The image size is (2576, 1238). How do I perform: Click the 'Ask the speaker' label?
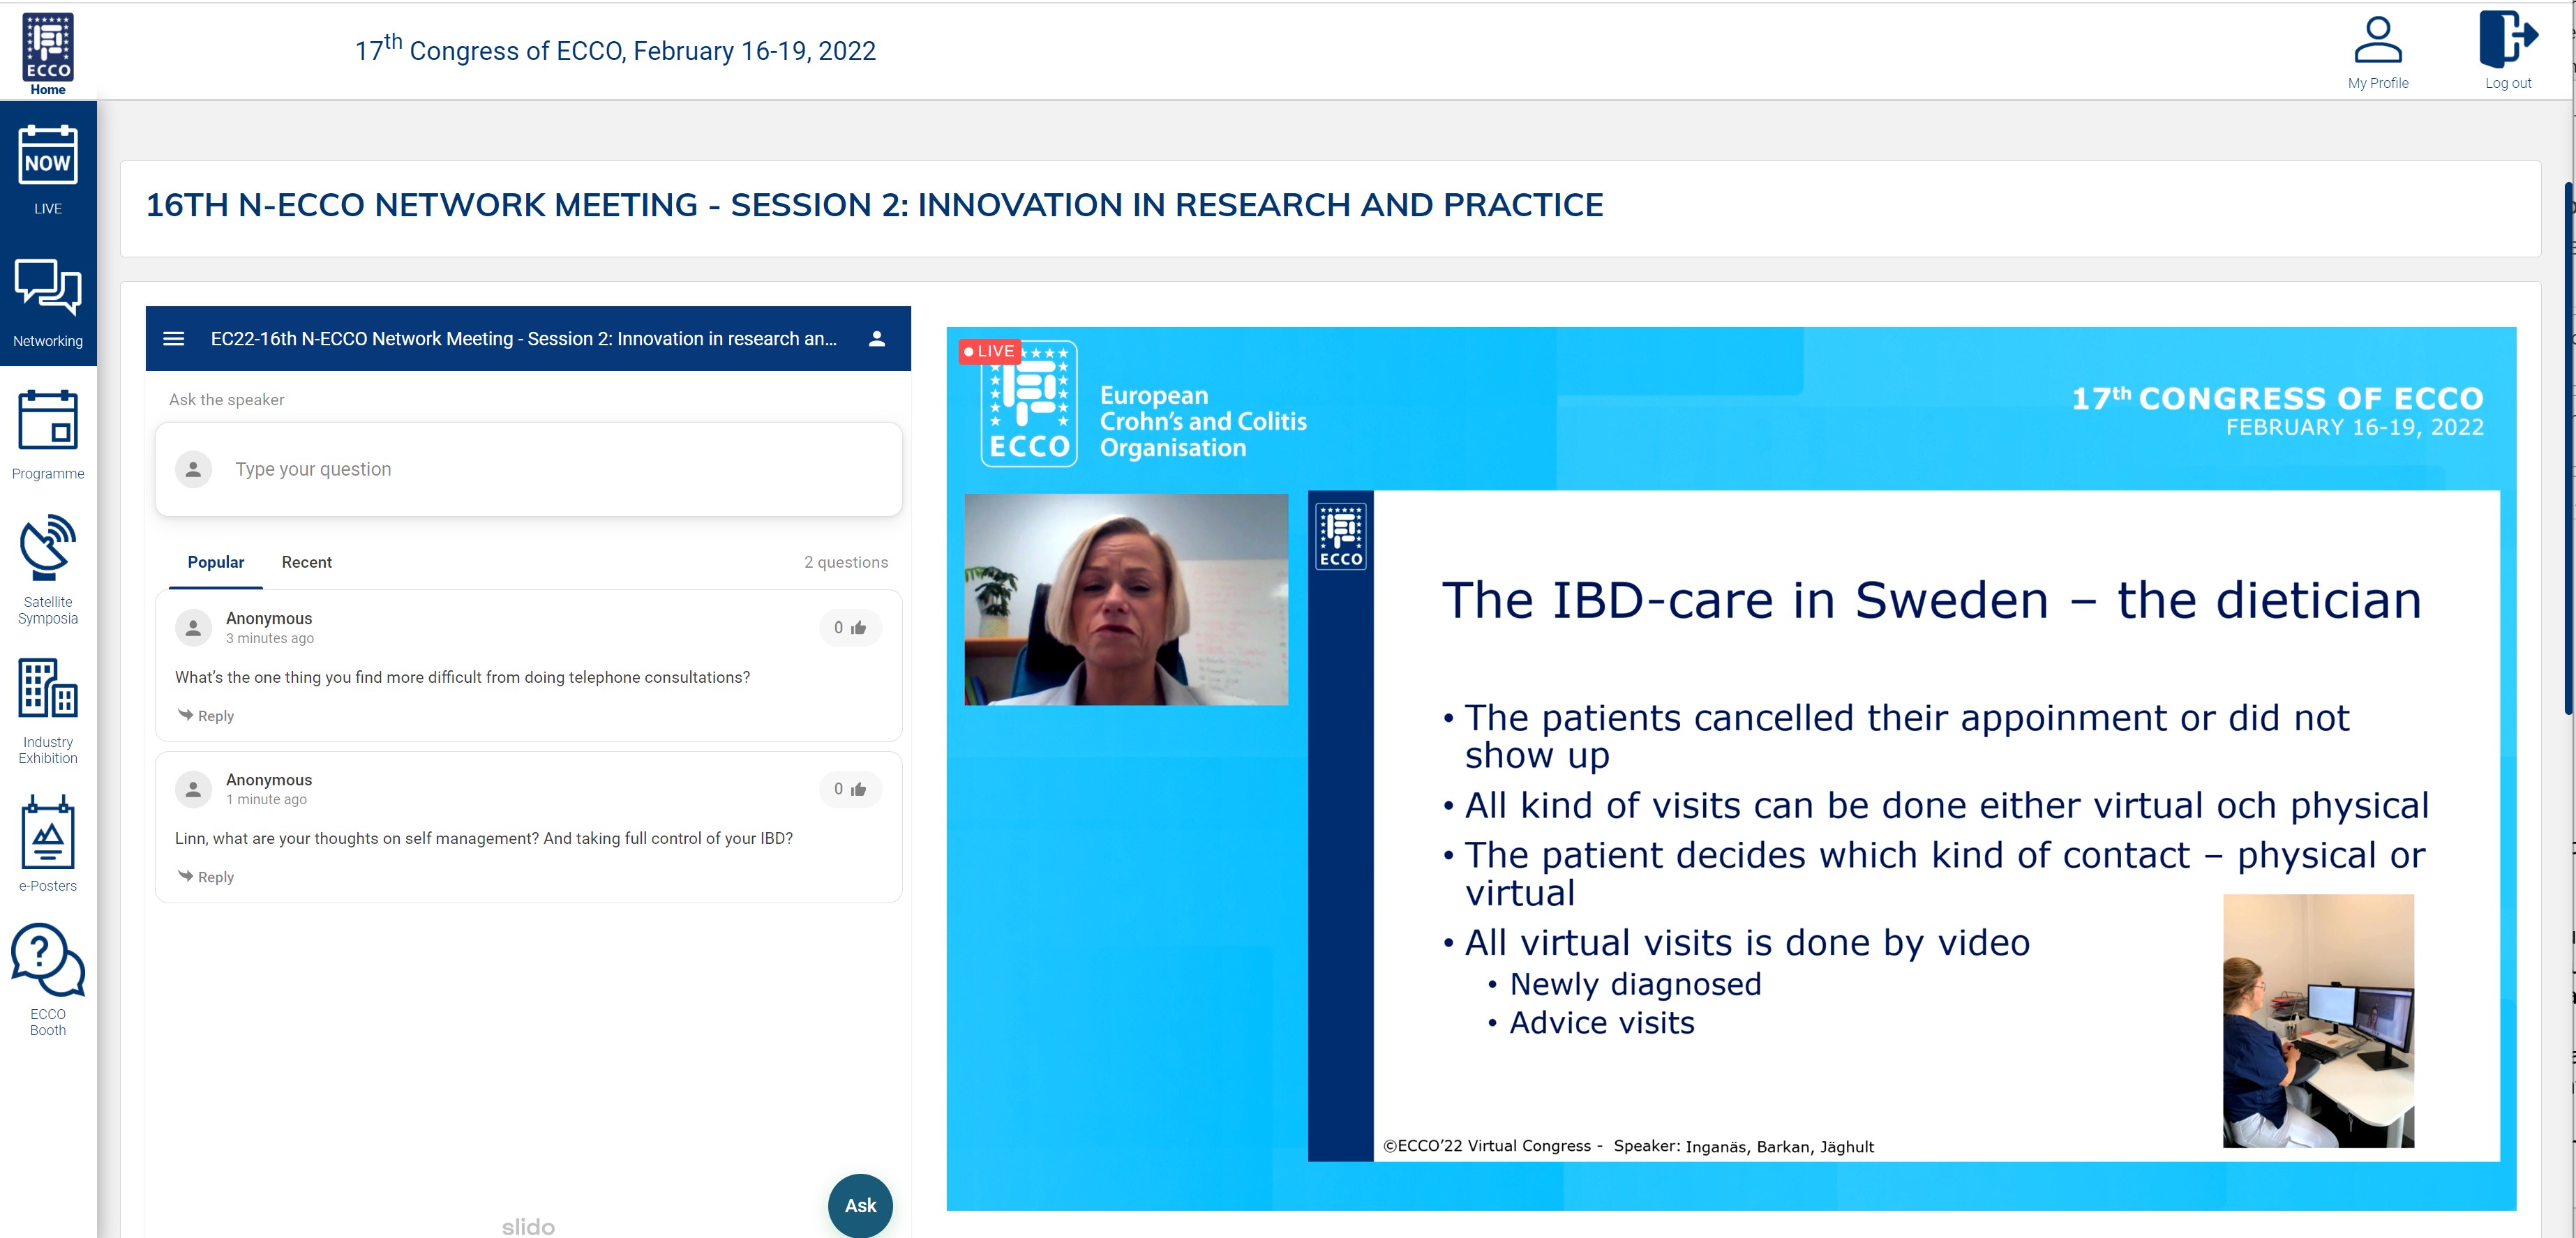point(226,399)
